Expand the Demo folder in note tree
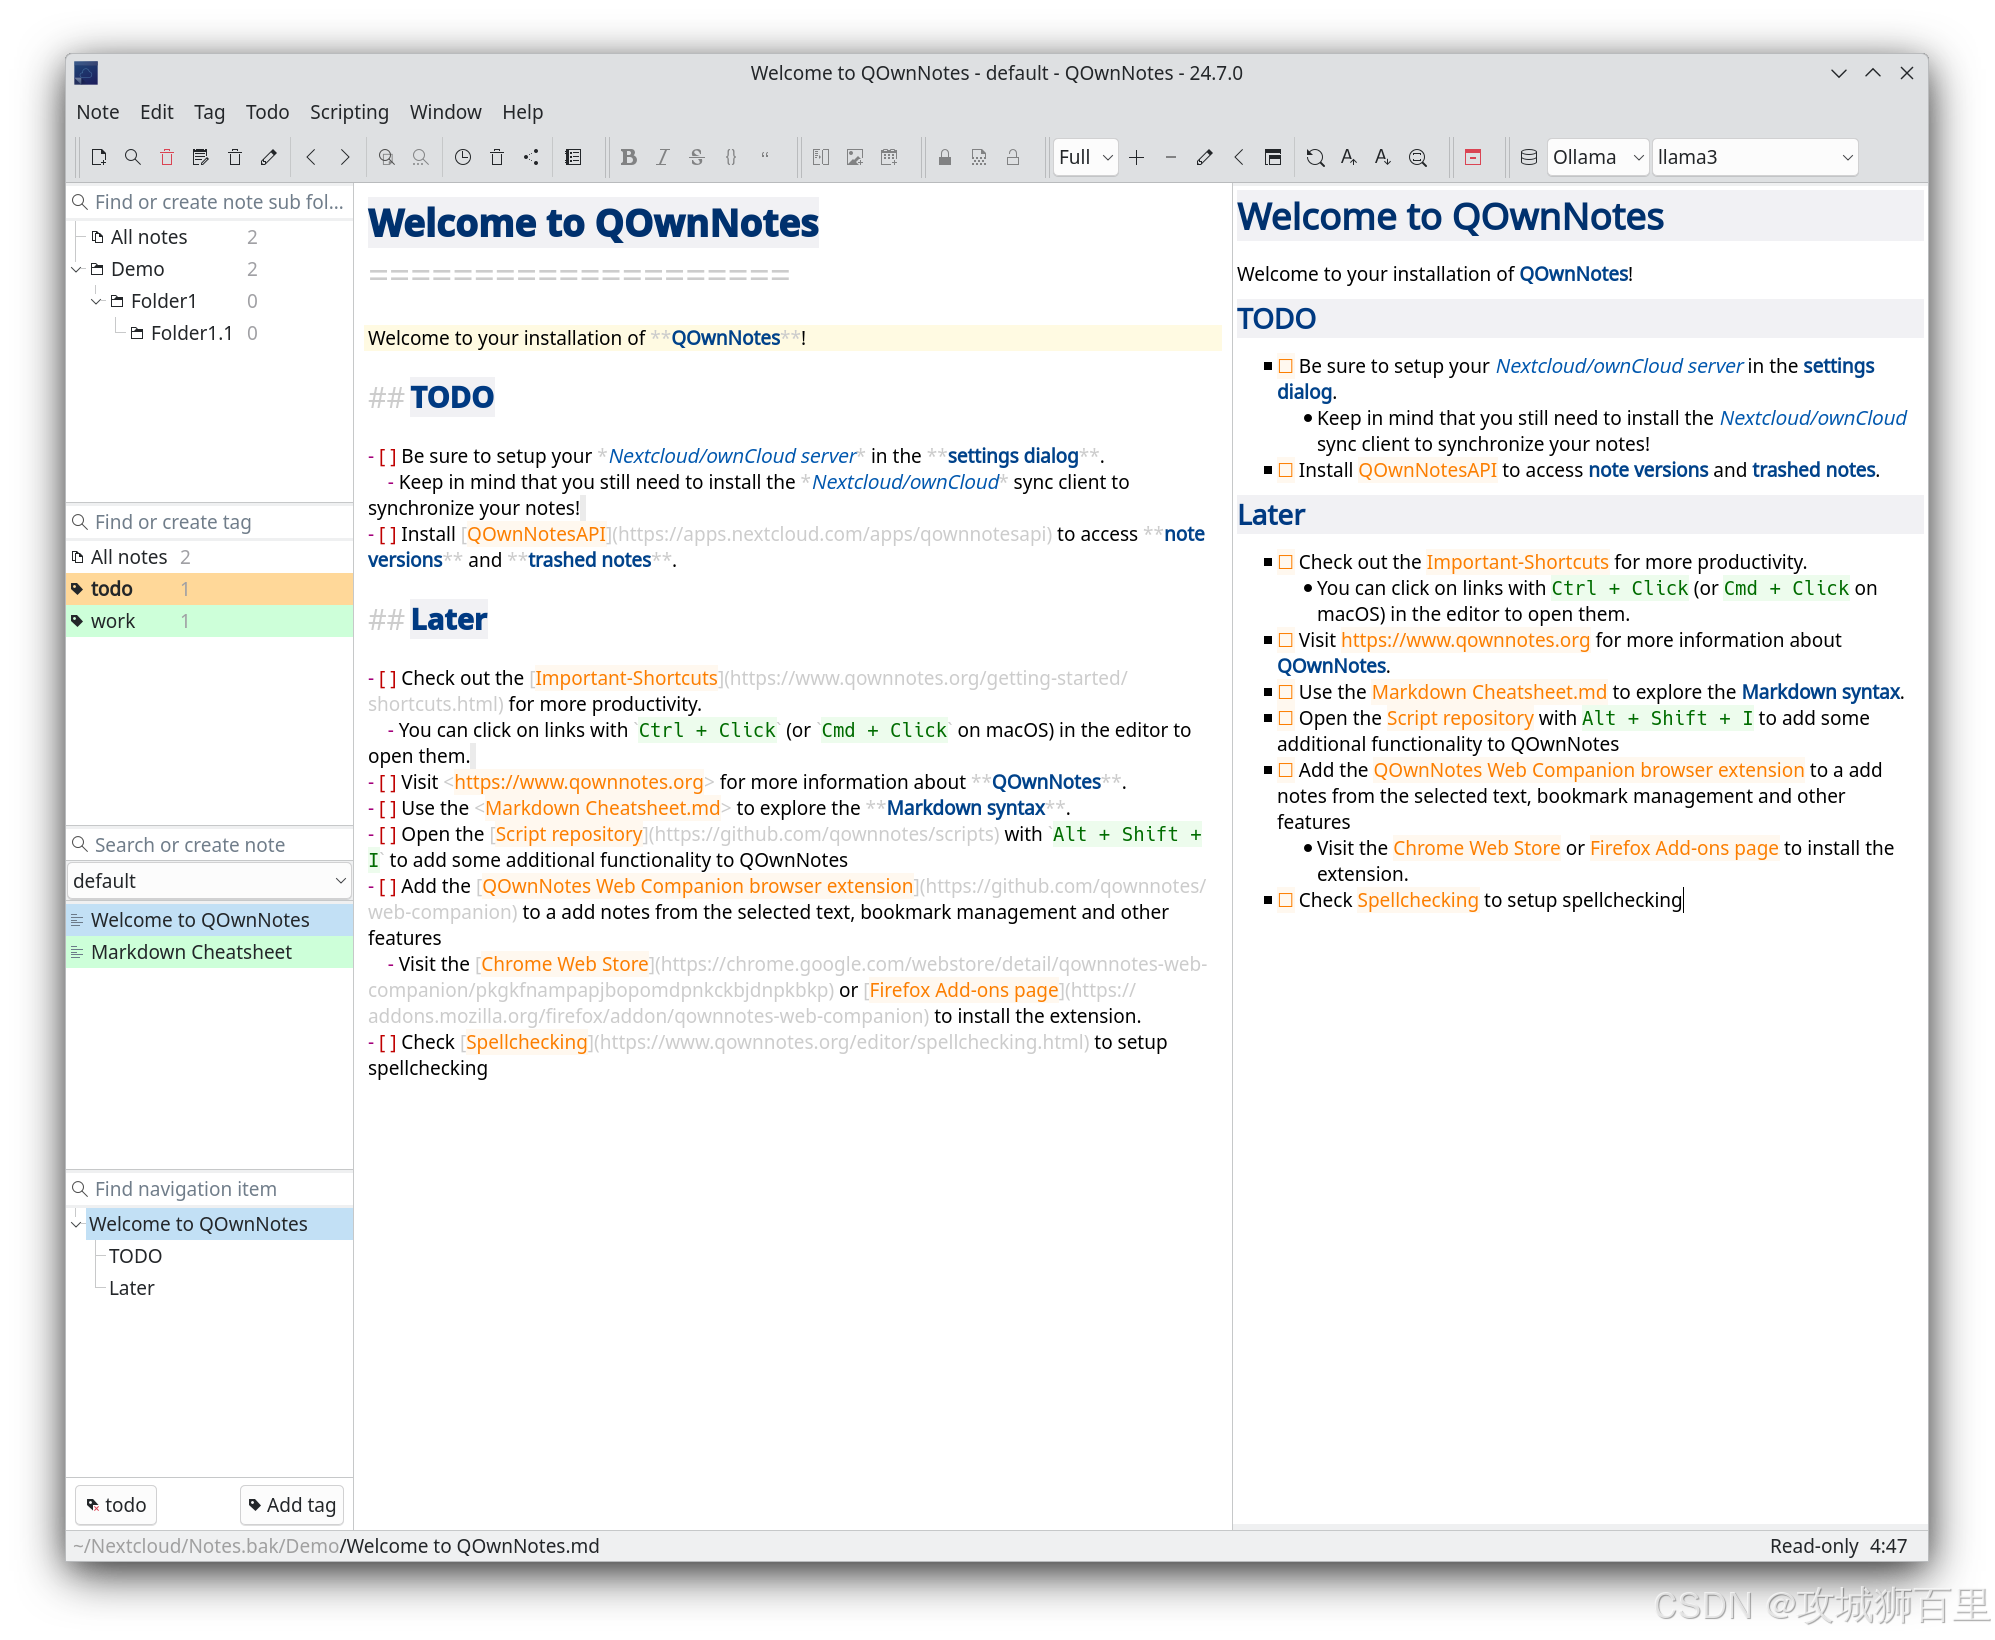 tap(78, 268)
